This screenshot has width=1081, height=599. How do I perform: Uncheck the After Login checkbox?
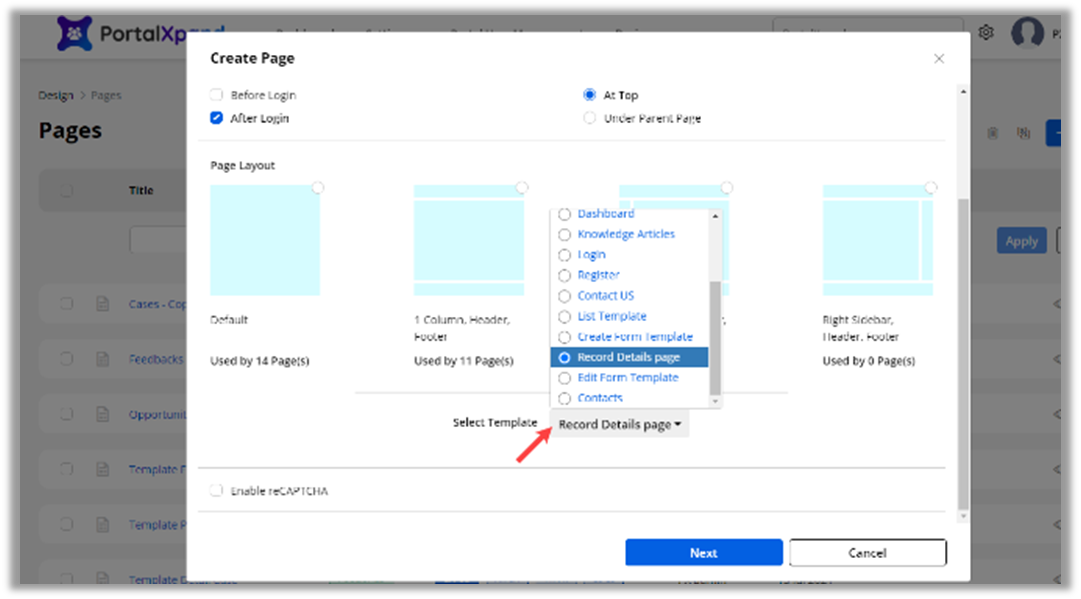click(x=216, y=118)
